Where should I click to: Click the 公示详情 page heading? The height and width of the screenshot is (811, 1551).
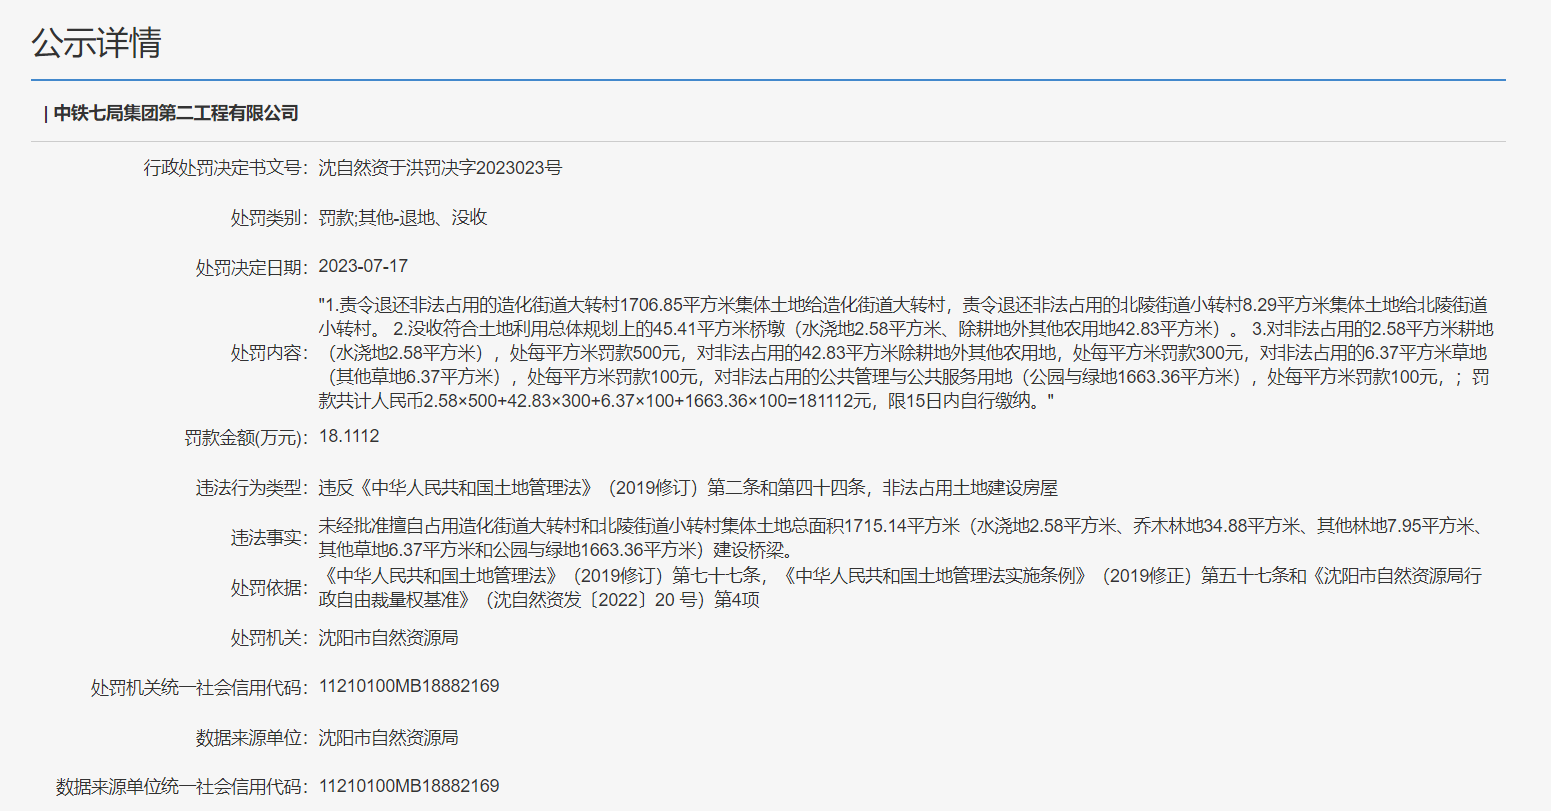(96, 42)
